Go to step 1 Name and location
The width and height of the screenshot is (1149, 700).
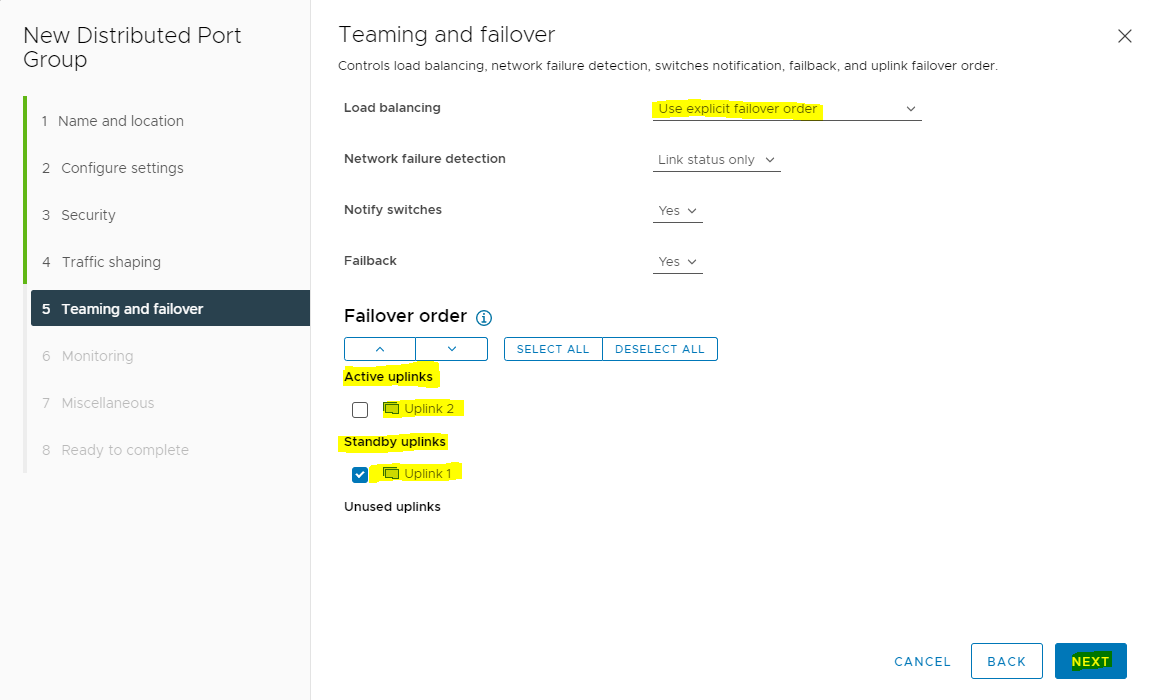pos(112,121)
